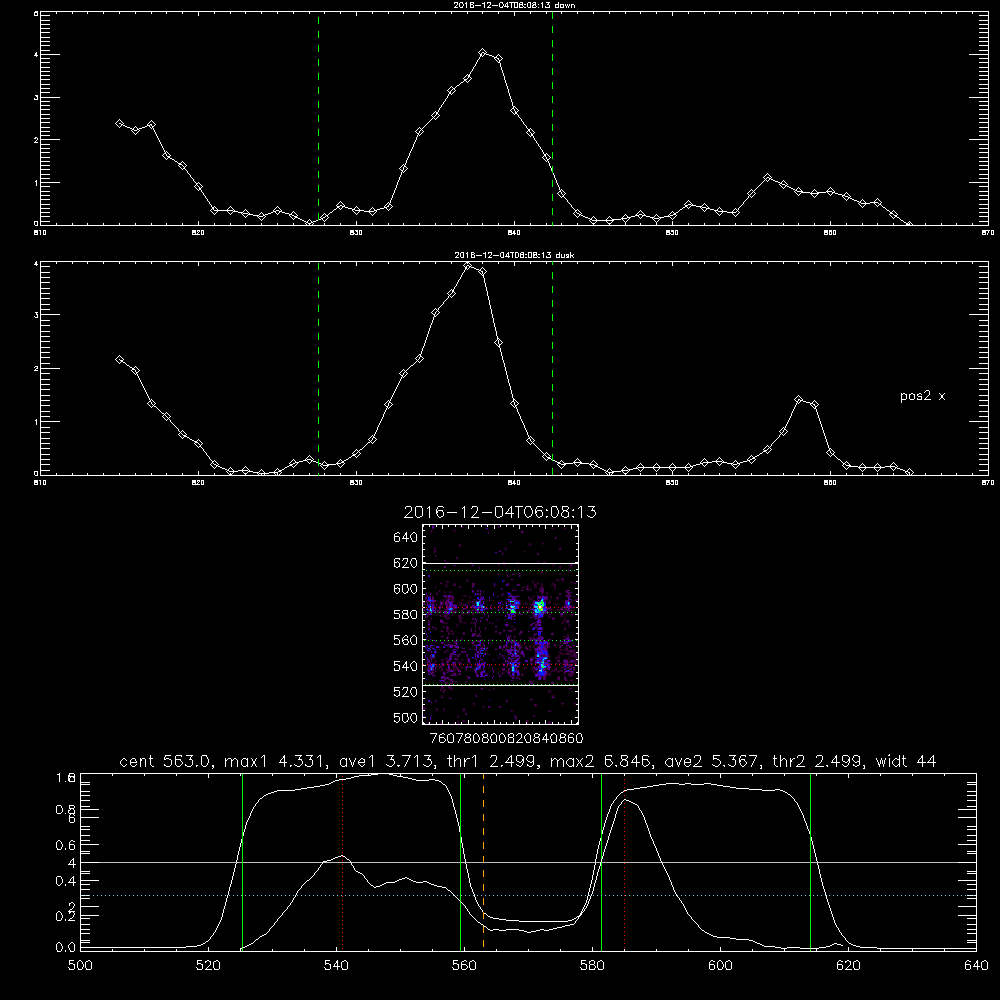Click the upper white horizontal line on heatmap
The width and height of the screenshot is (1000, 1000).
[x=501, y=563]
